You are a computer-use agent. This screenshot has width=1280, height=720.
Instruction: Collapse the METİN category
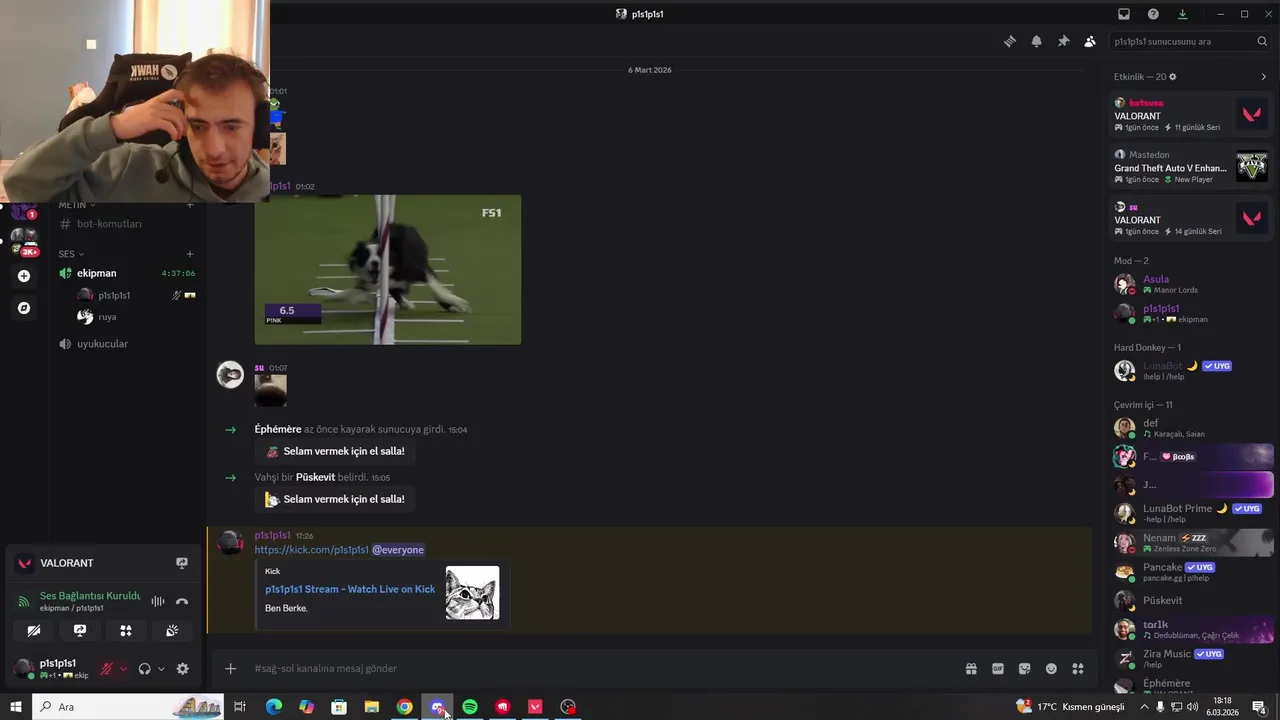77,205
